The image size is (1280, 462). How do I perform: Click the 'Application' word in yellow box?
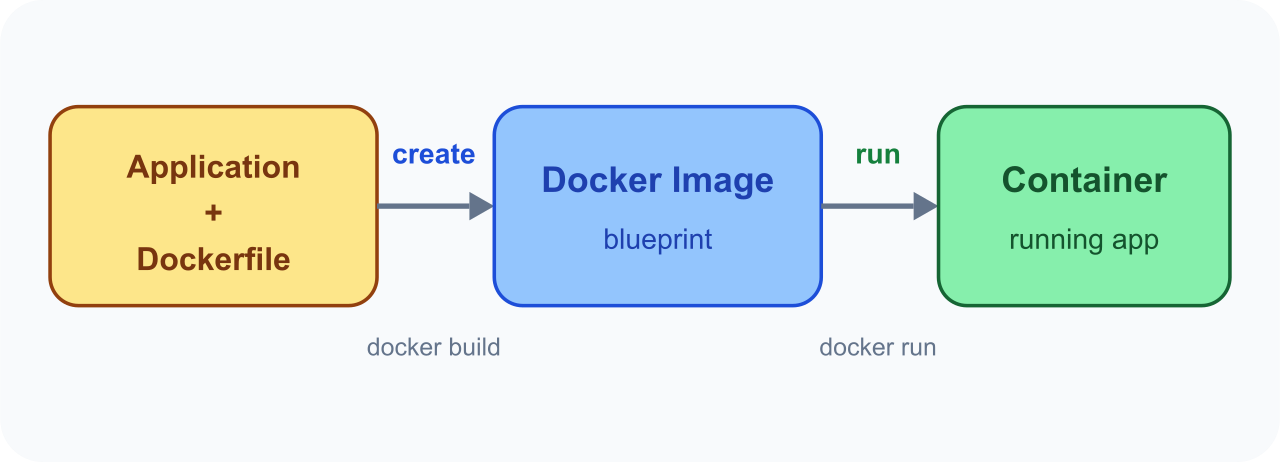[213, 167]
